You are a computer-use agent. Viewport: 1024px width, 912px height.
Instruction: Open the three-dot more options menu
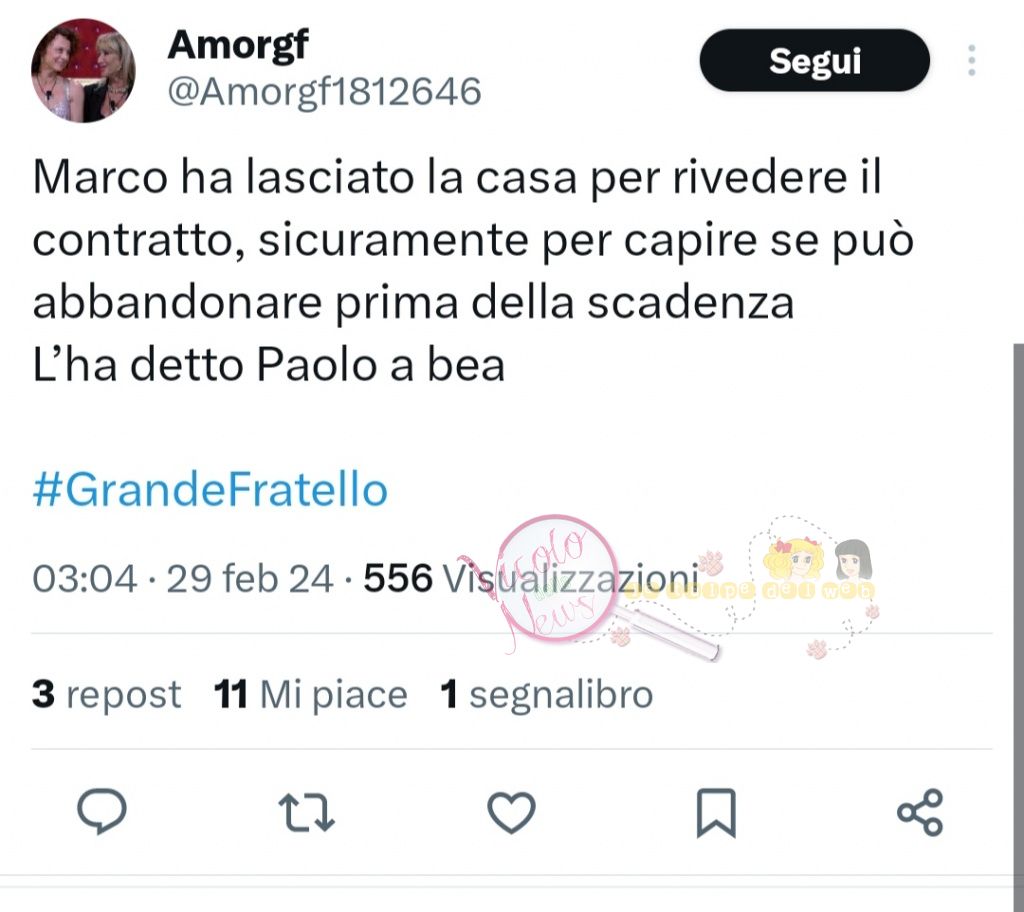pos(972,60)
